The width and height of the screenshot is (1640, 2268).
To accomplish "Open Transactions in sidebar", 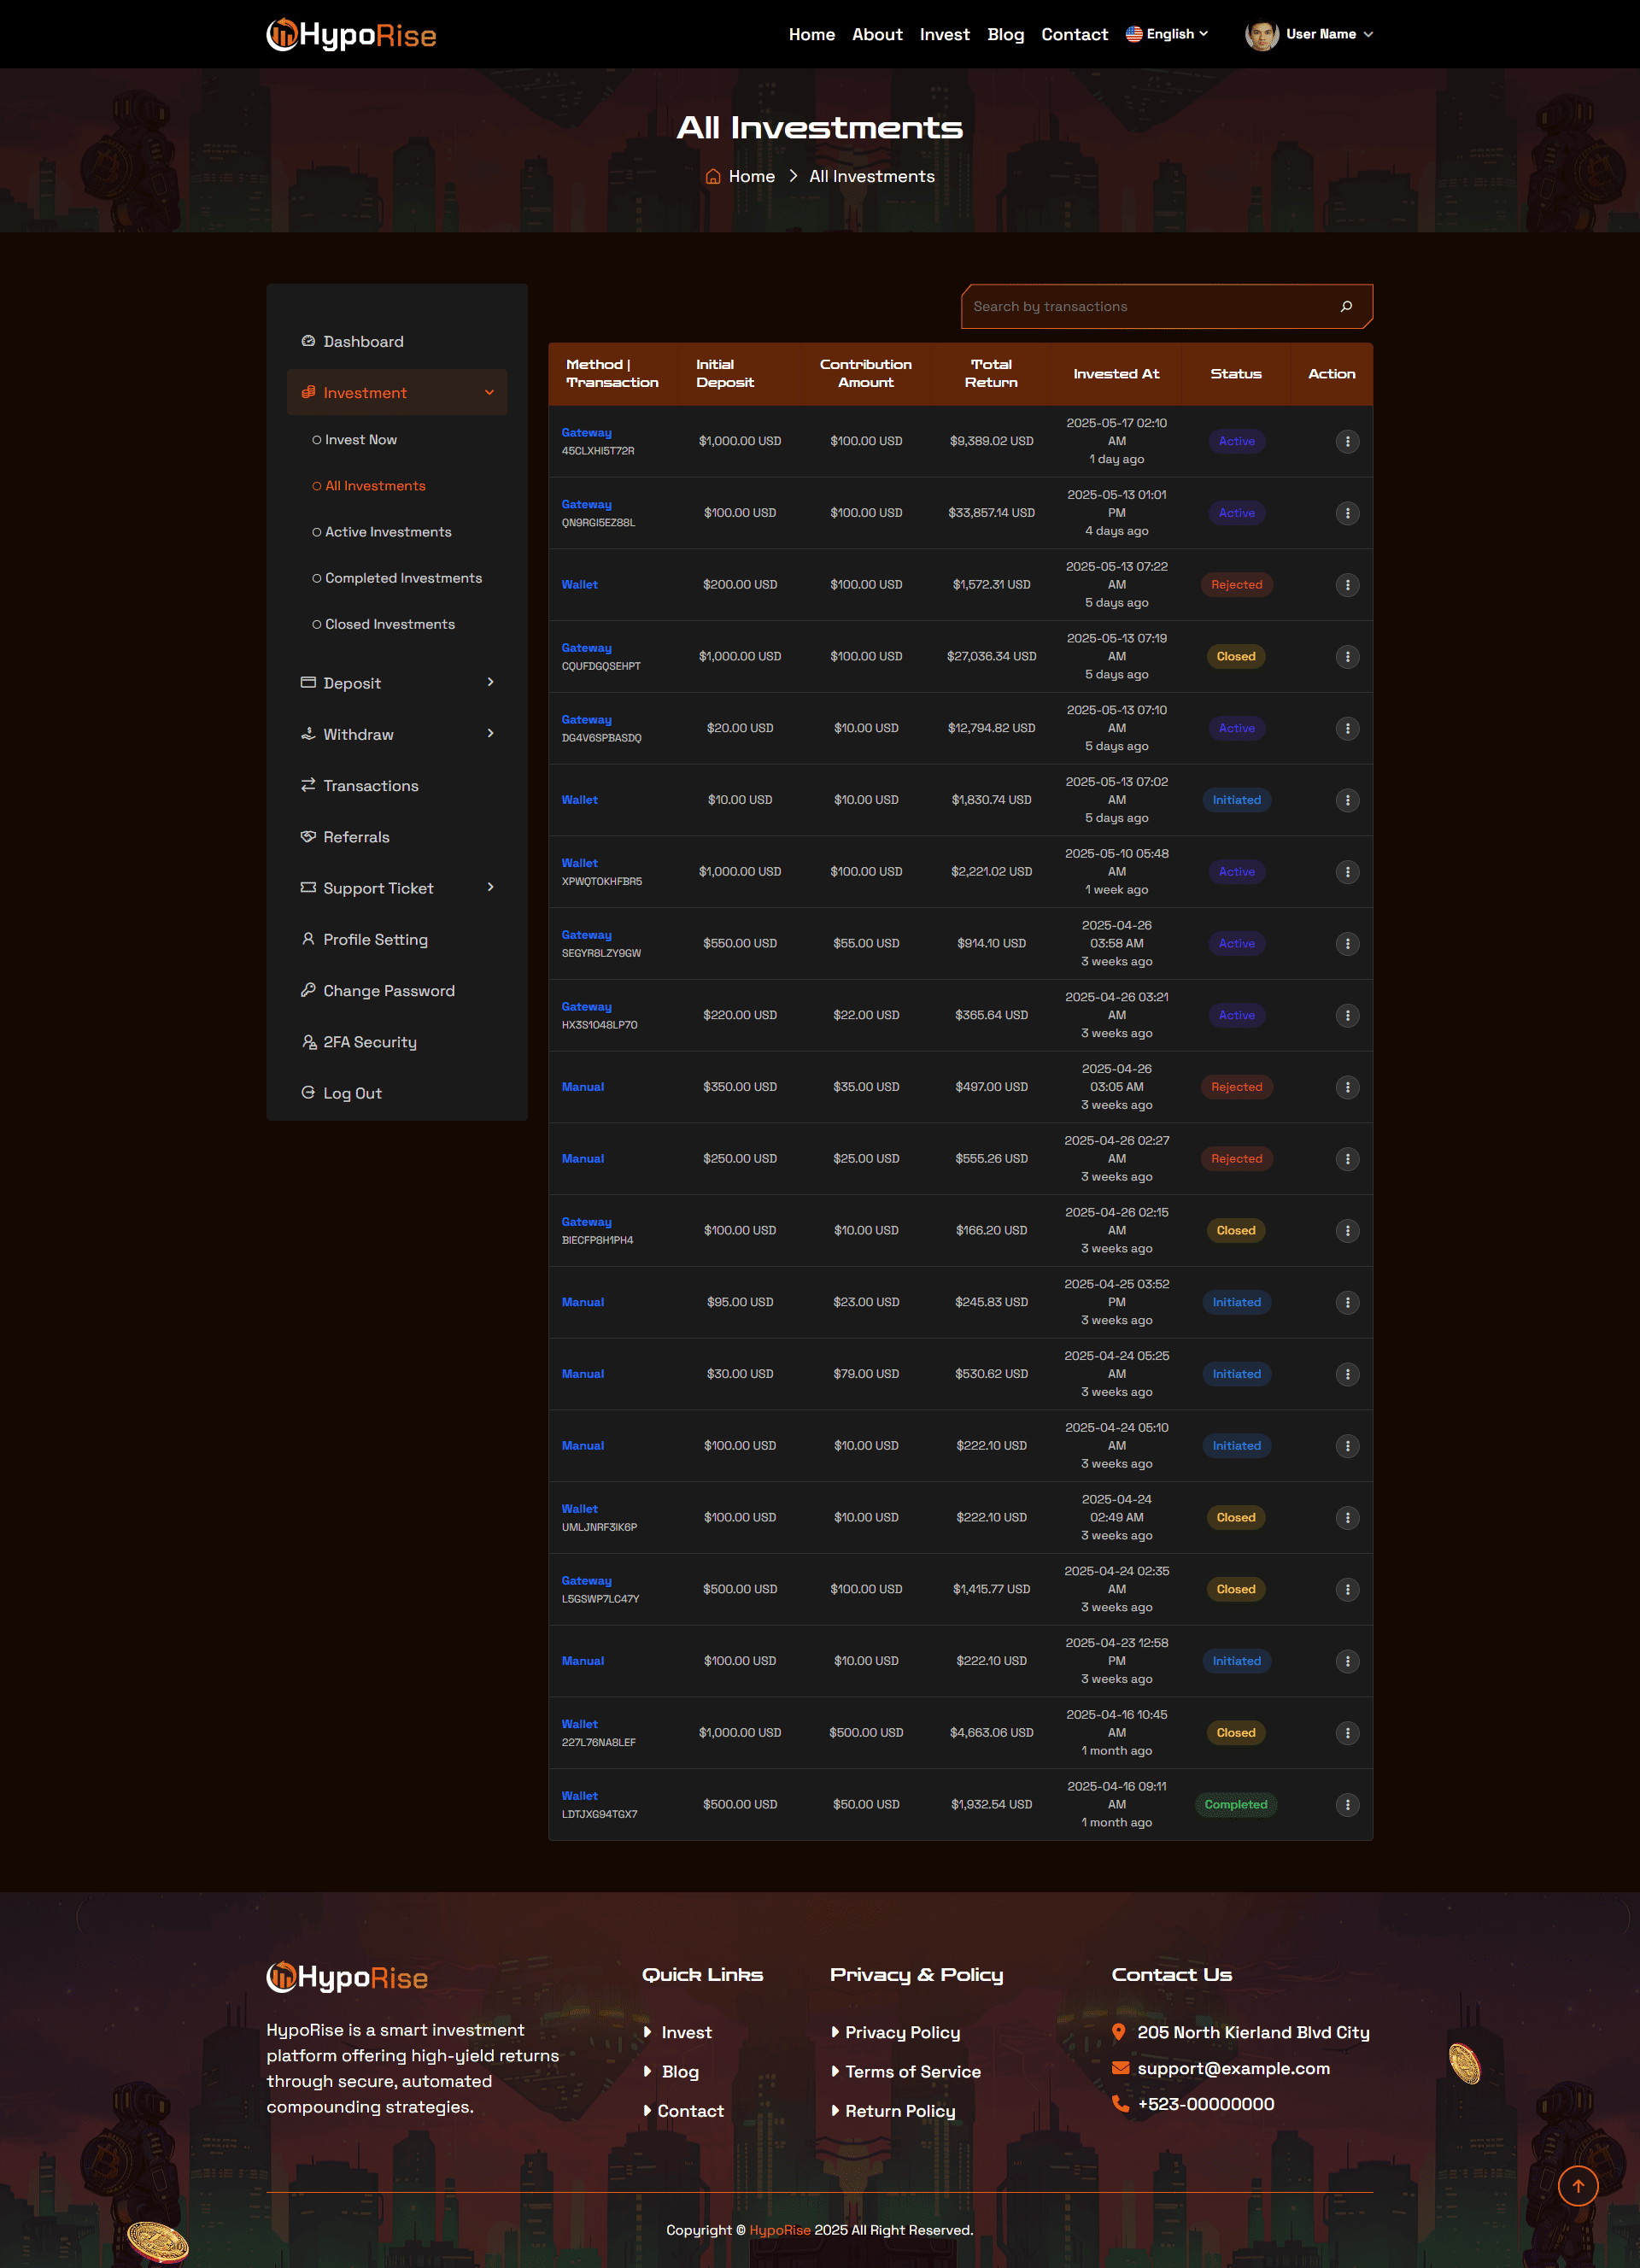I will (x=360, y=786).
